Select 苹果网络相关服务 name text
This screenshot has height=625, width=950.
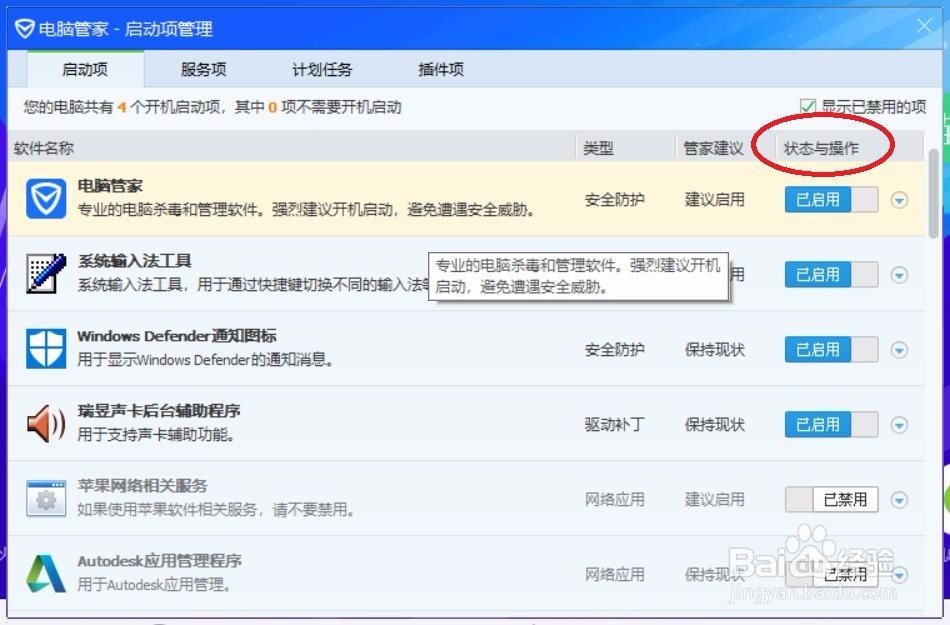(142, 486)
